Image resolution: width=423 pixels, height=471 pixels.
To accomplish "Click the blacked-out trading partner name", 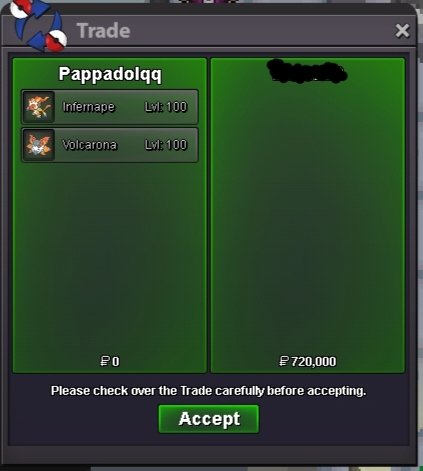I will coord(307,71).
